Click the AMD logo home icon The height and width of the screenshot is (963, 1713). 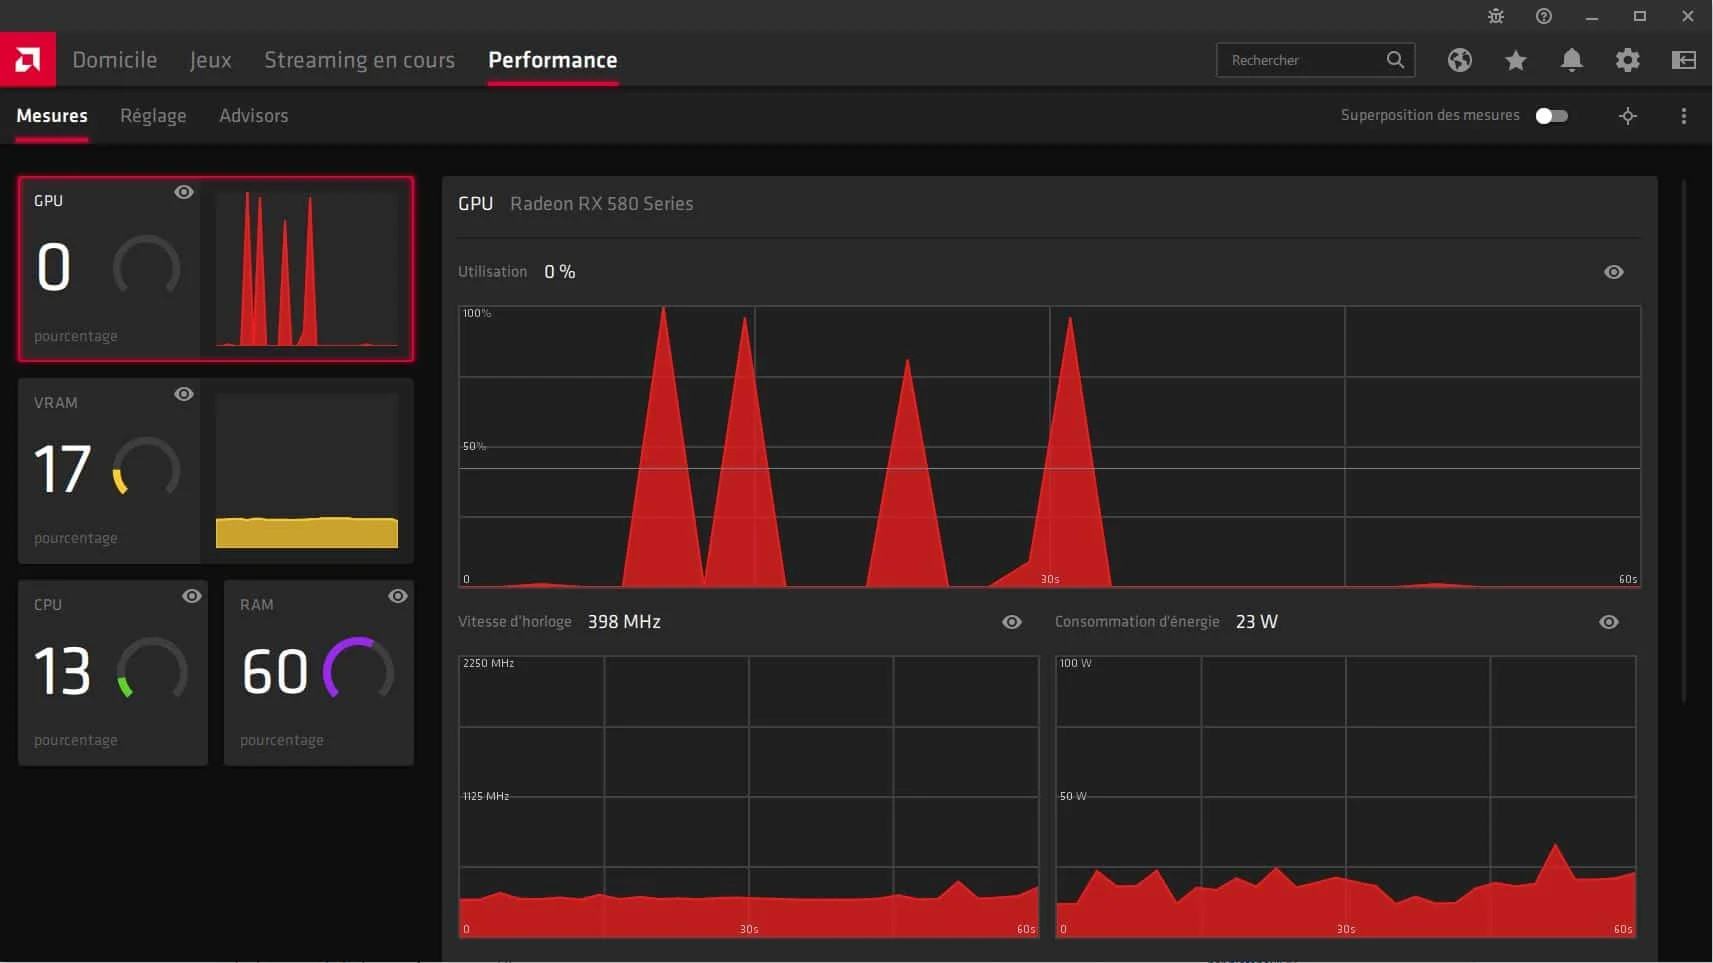(28, 60)
